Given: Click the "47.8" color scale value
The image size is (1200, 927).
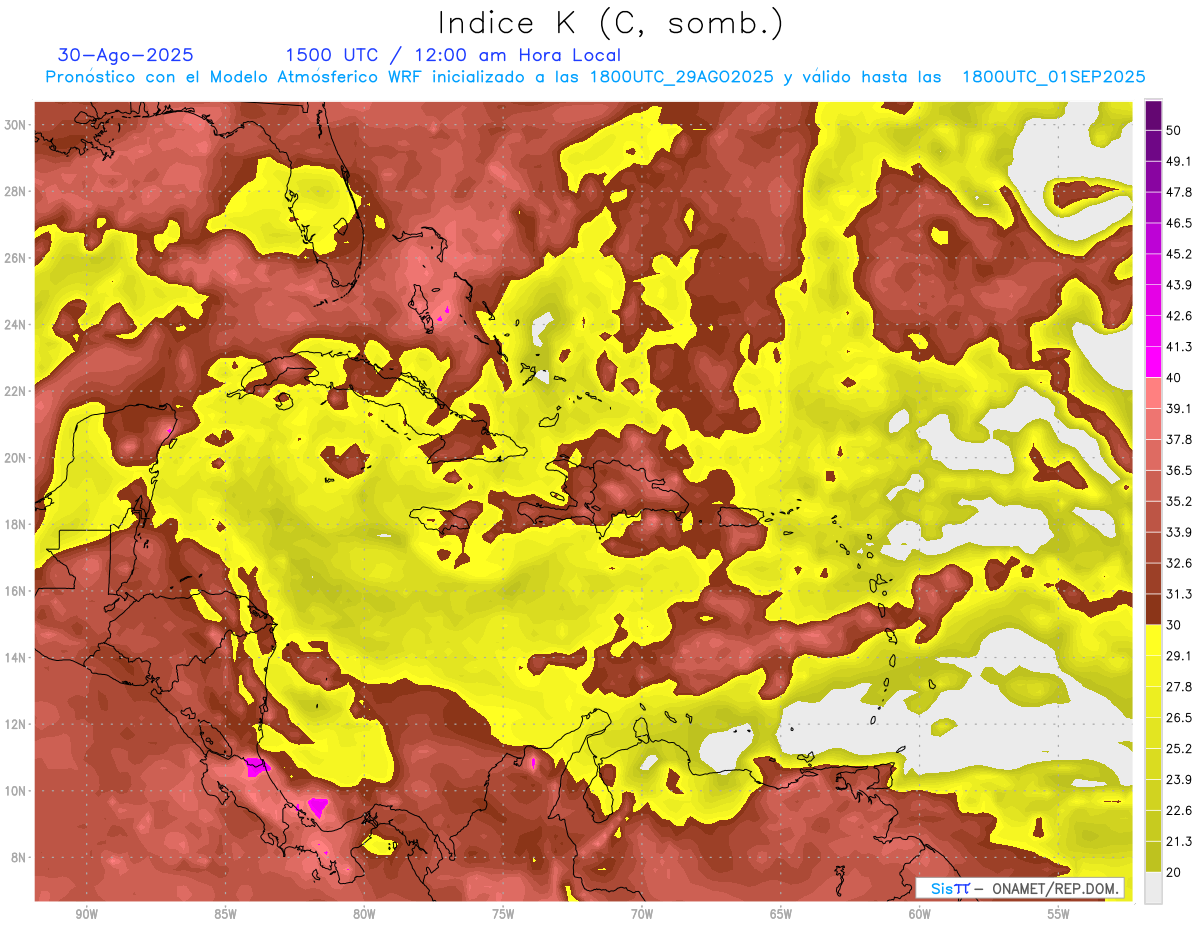Looking at the screenshot, I should pyautogui.click(x=1179, y=192).
